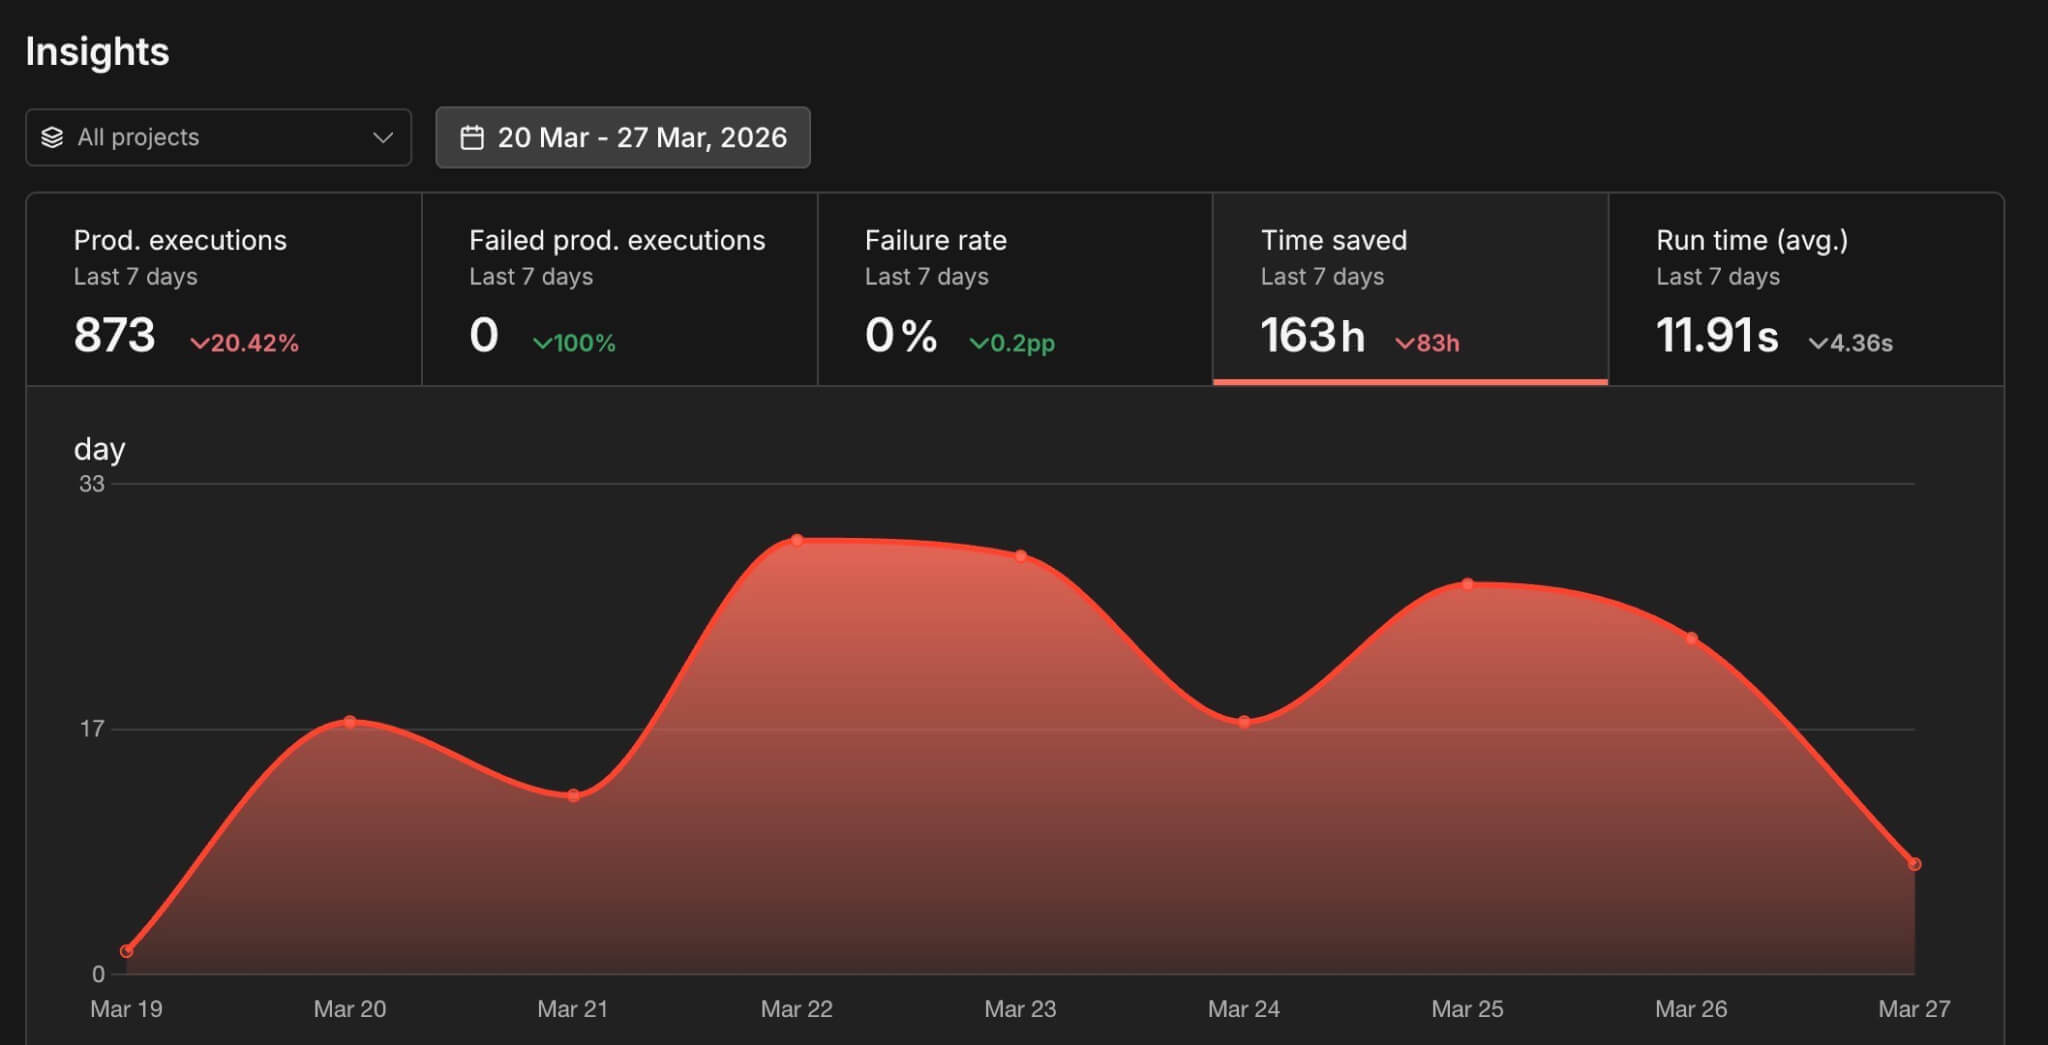Switch to the Failed prod. executions tab

click(619, 289)
